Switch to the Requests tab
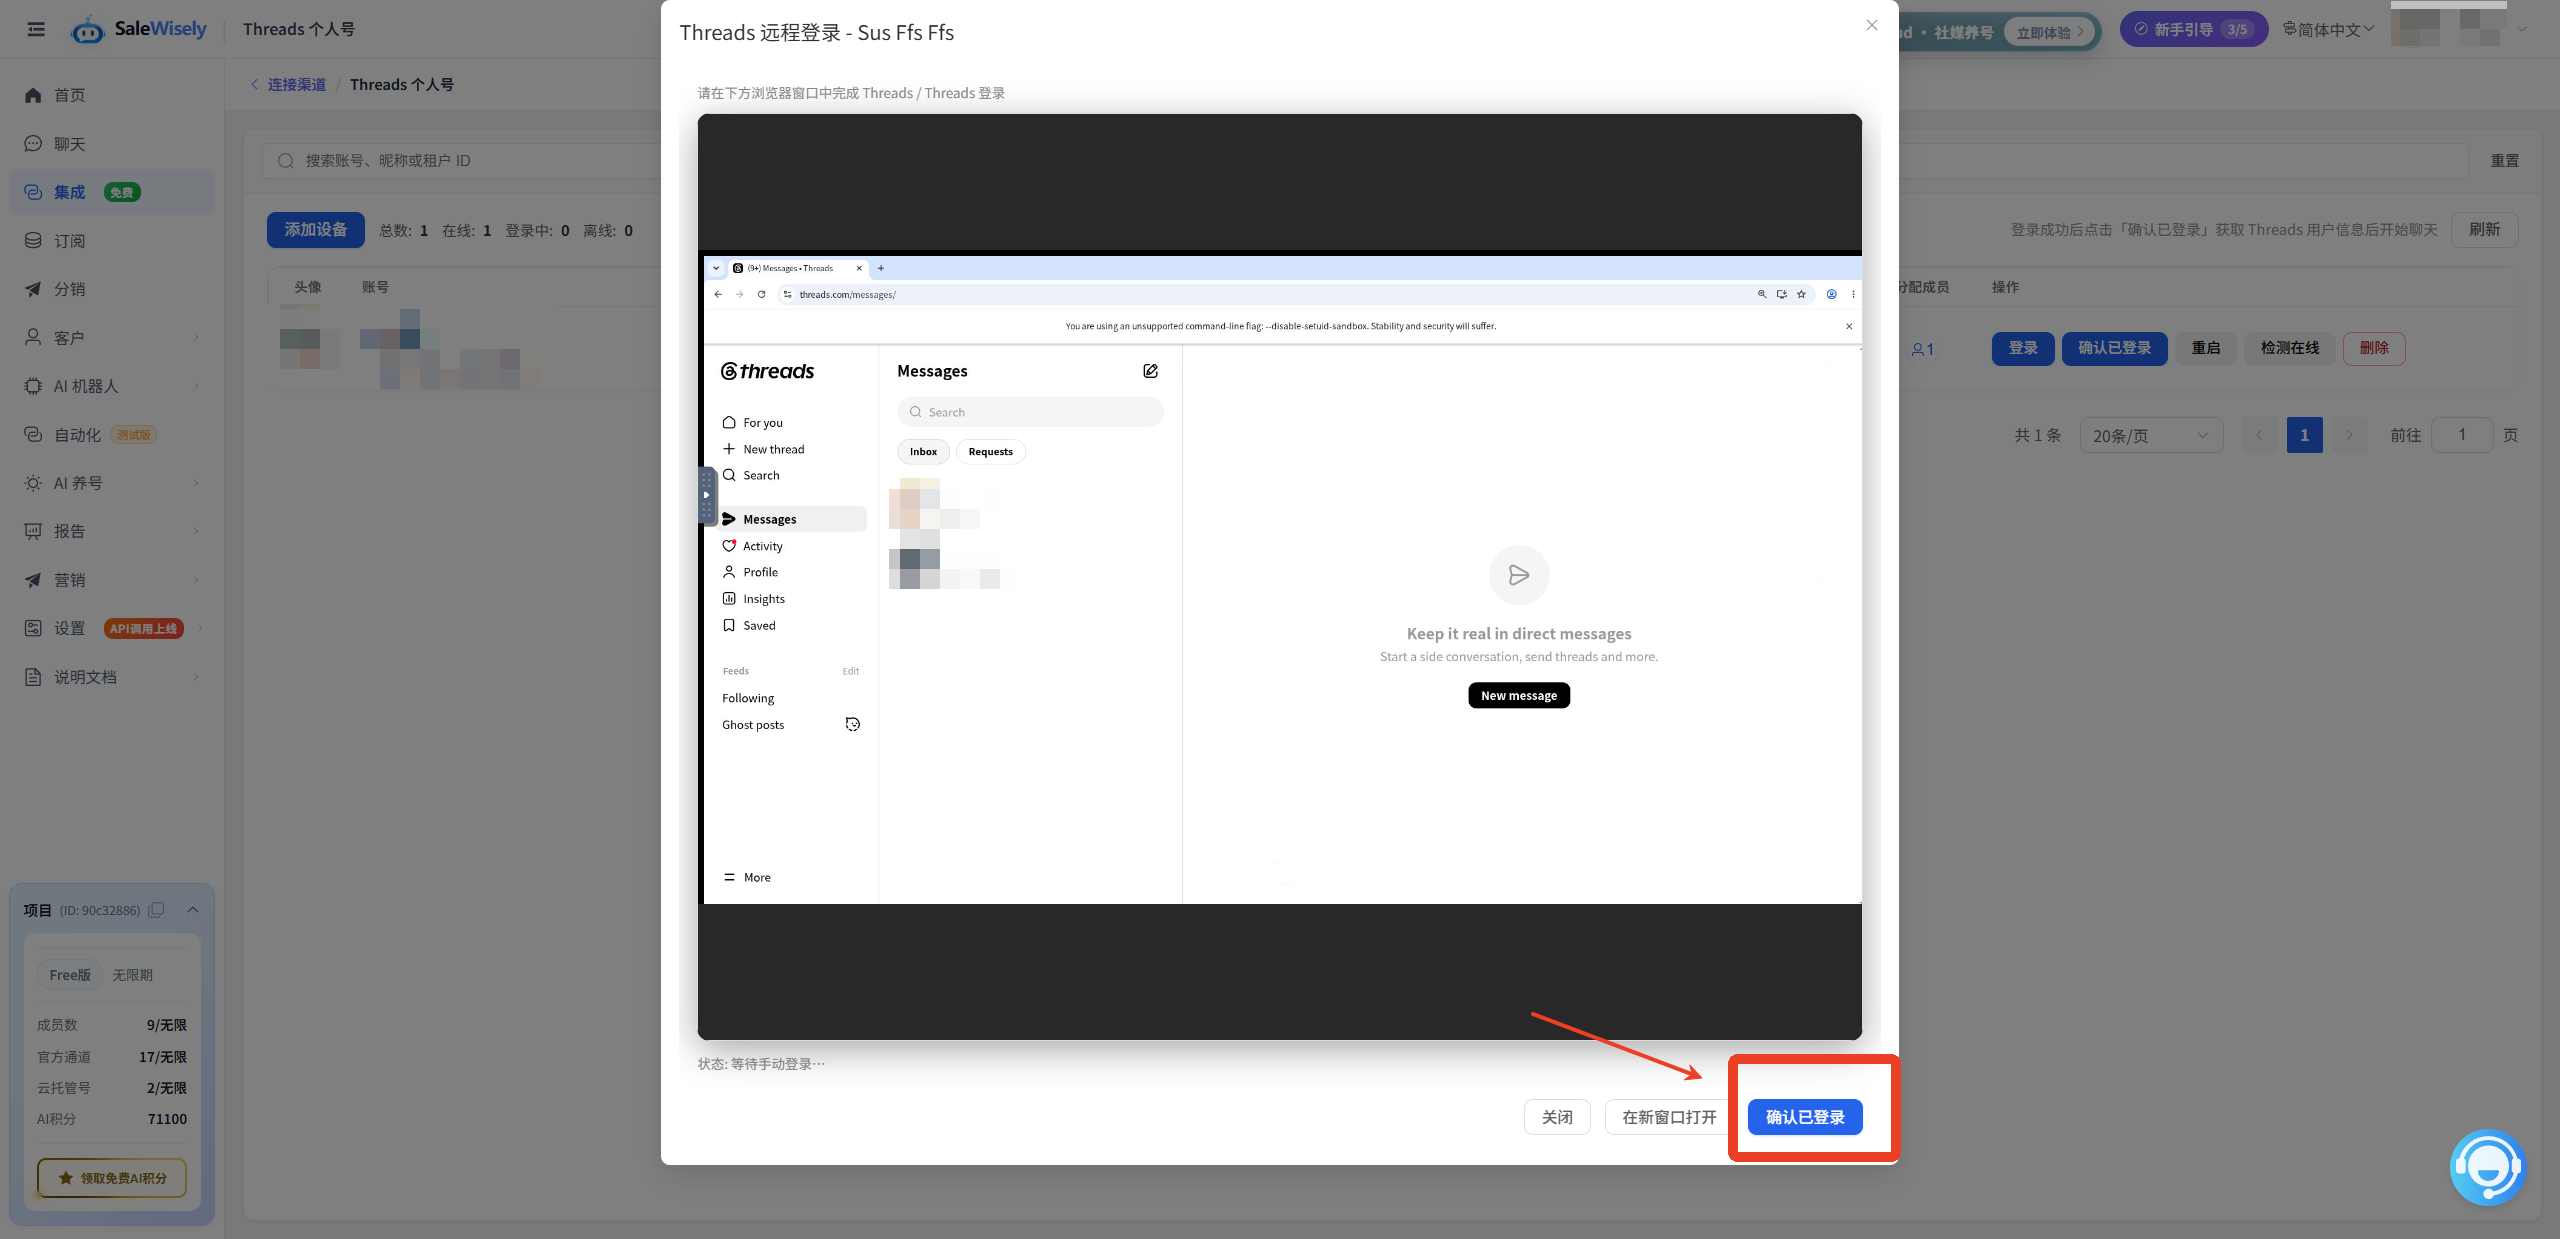Image resolution: width=2560 pixels, height=1239 pixels. tap(990, 452)
